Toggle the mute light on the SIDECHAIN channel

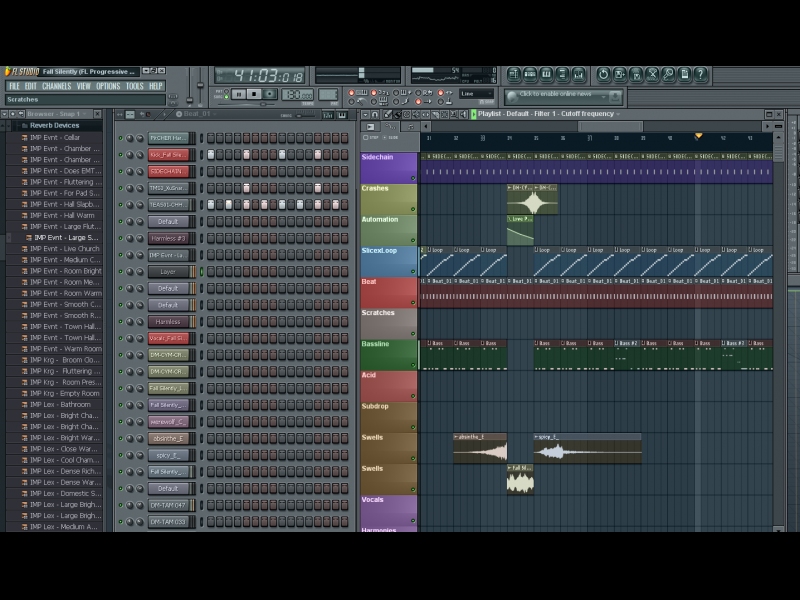point(120,172)
